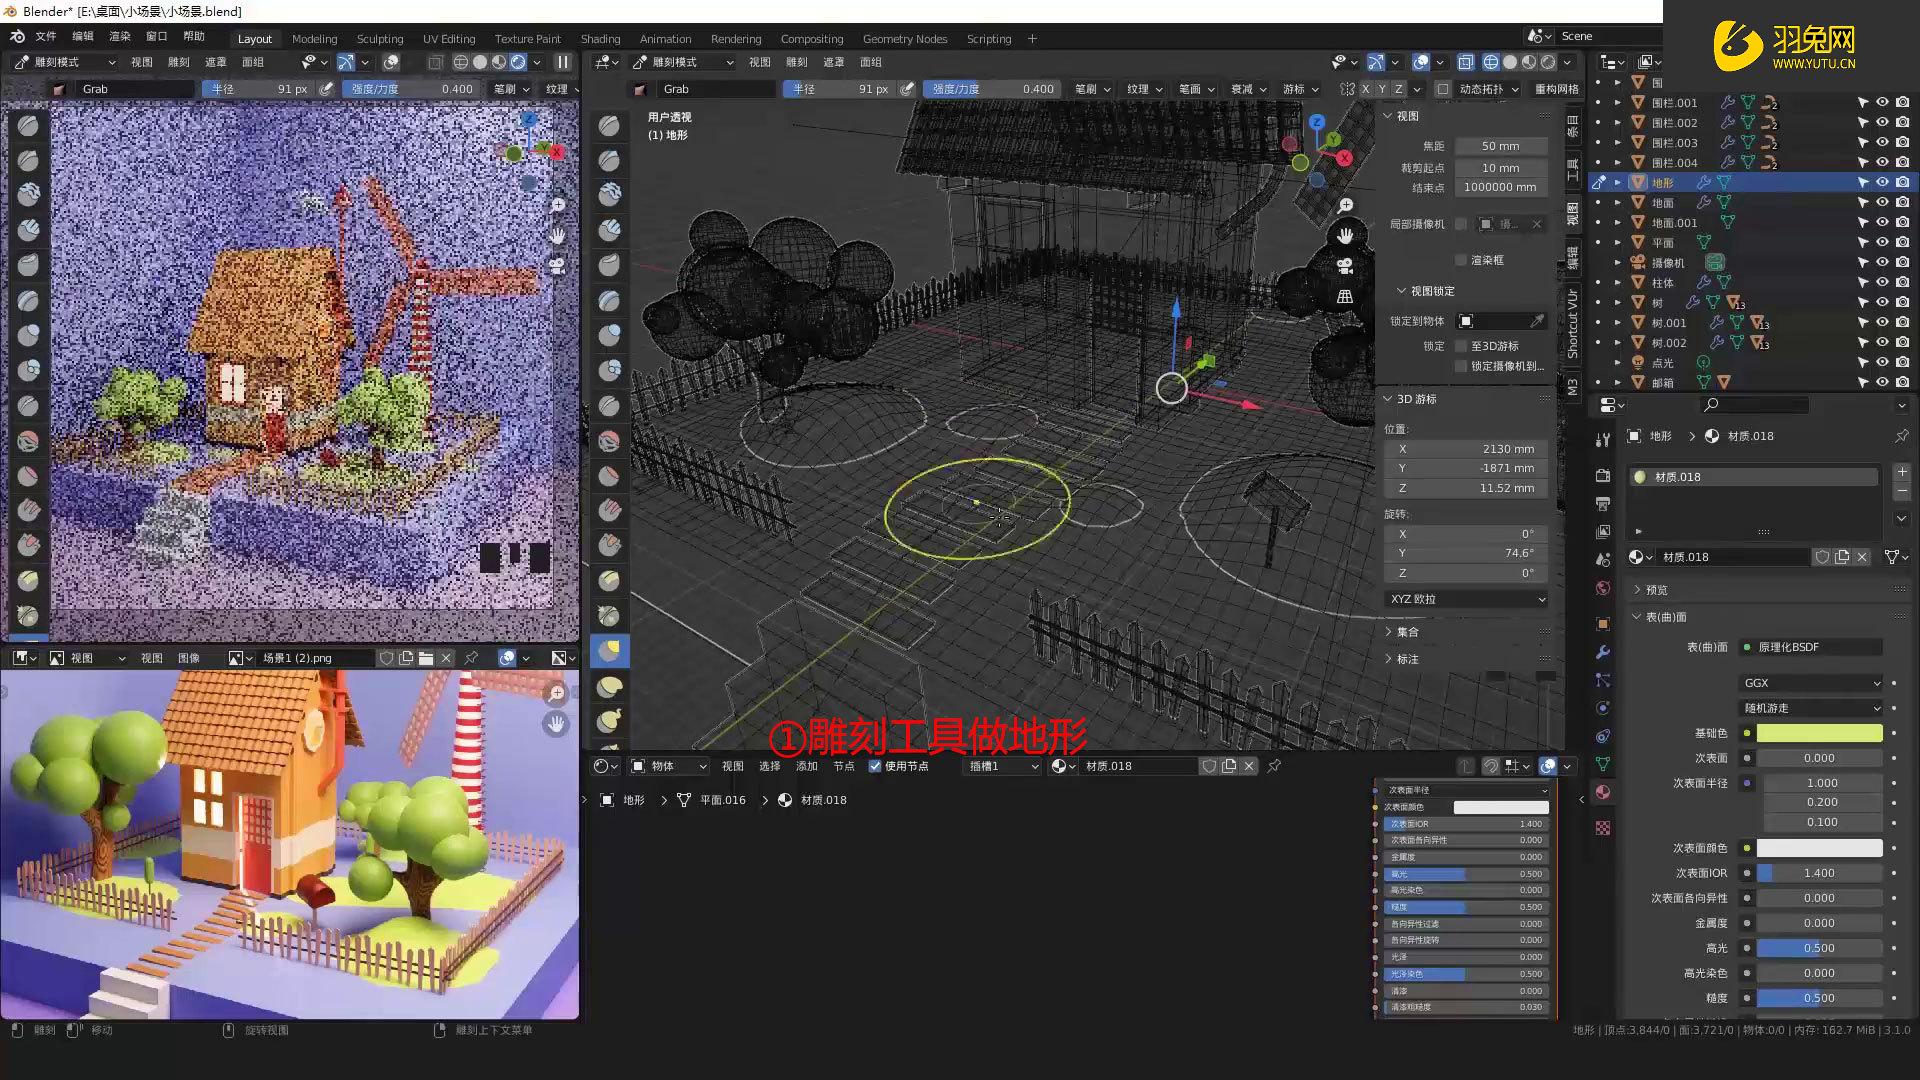Screen dimensions: 1920x1080
Task: Hide 围栏.001 using its eye icon
Action: pyautogui.click(x=1882, y=102)
